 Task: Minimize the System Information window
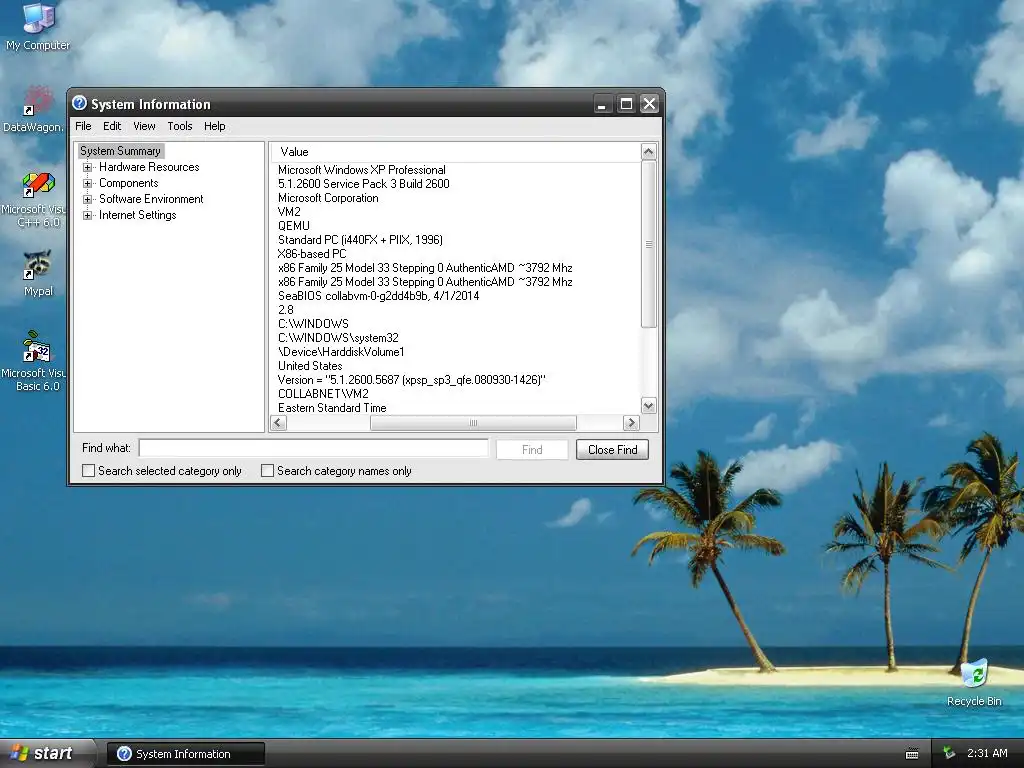[602, 104]
